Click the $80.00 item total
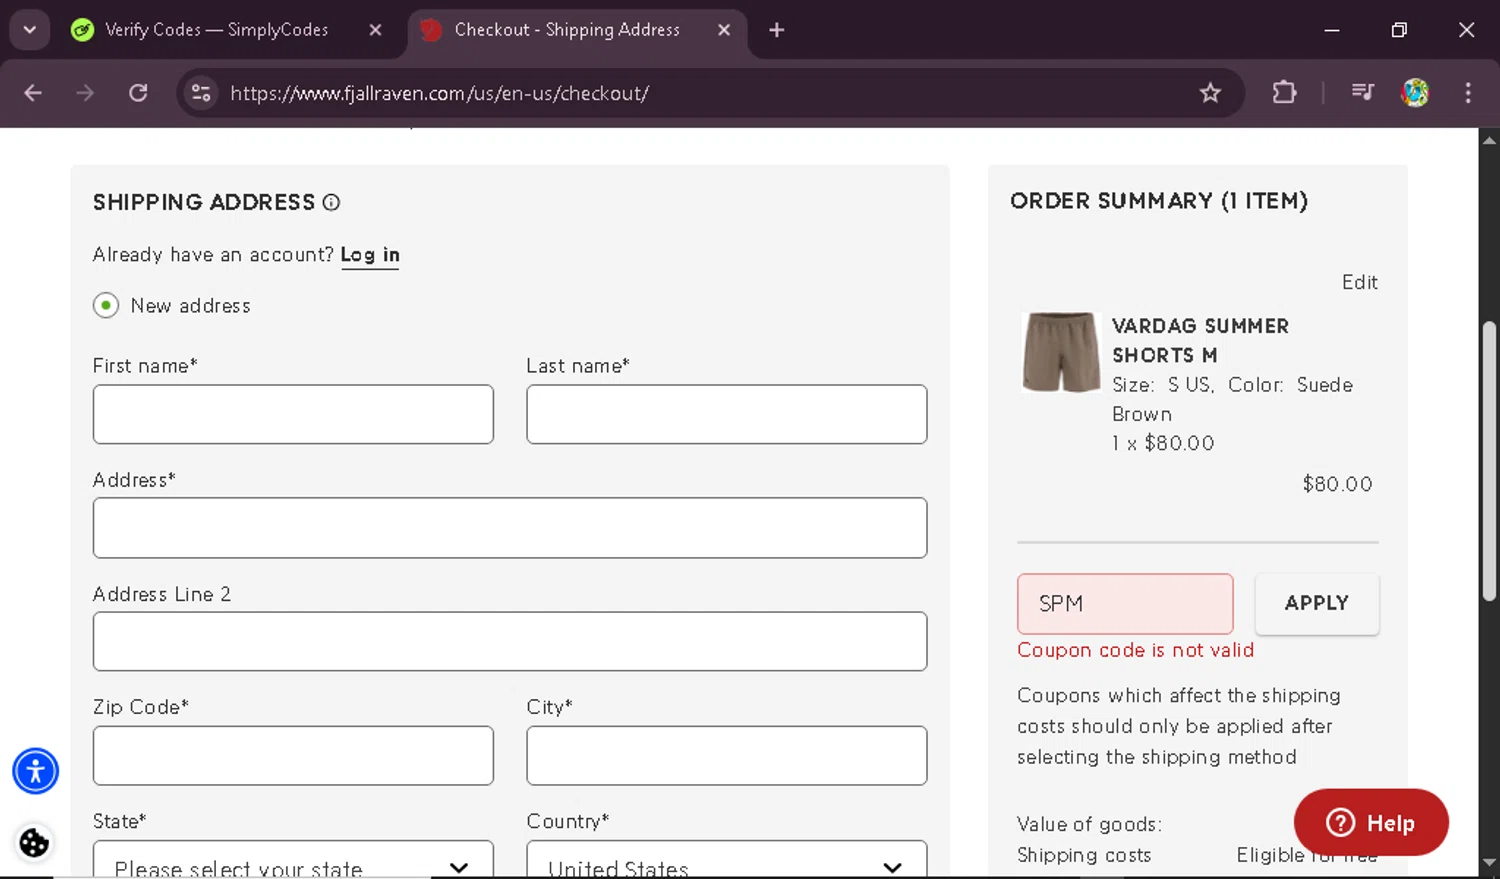The image size is (1500, 879). [x=1337, y=484]
